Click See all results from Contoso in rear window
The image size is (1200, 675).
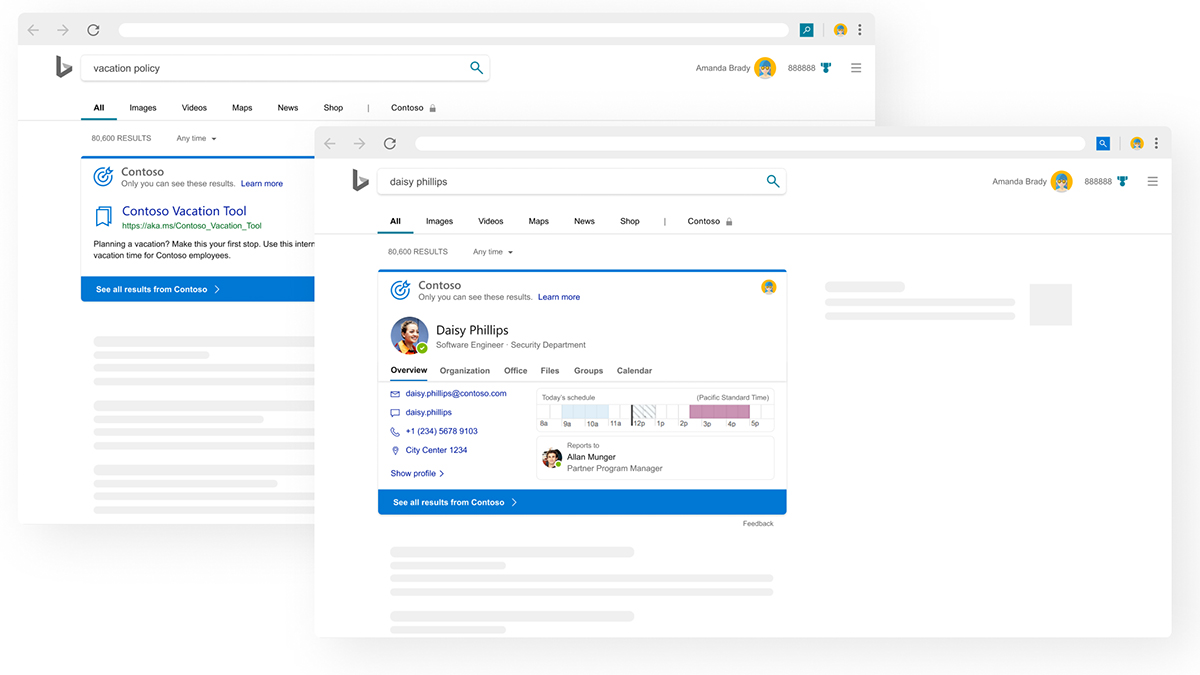tap(198, 289)
